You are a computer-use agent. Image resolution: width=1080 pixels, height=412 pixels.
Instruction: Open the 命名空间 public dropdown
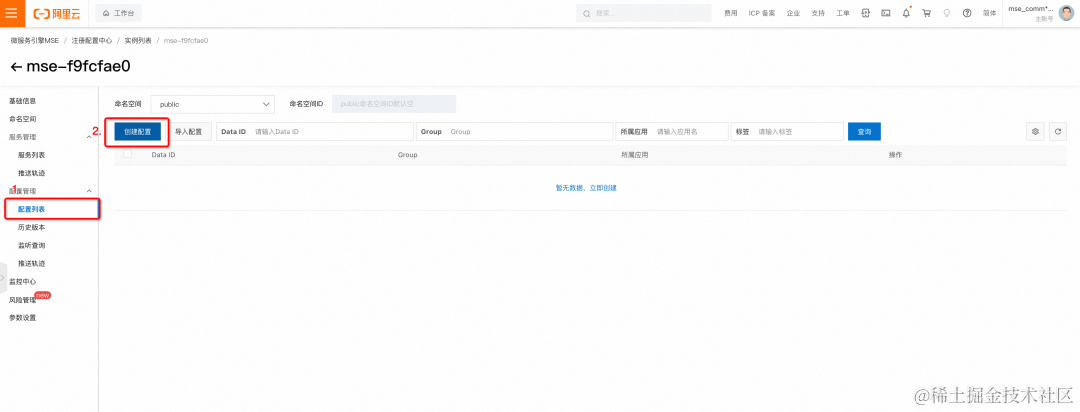[213, 104]
